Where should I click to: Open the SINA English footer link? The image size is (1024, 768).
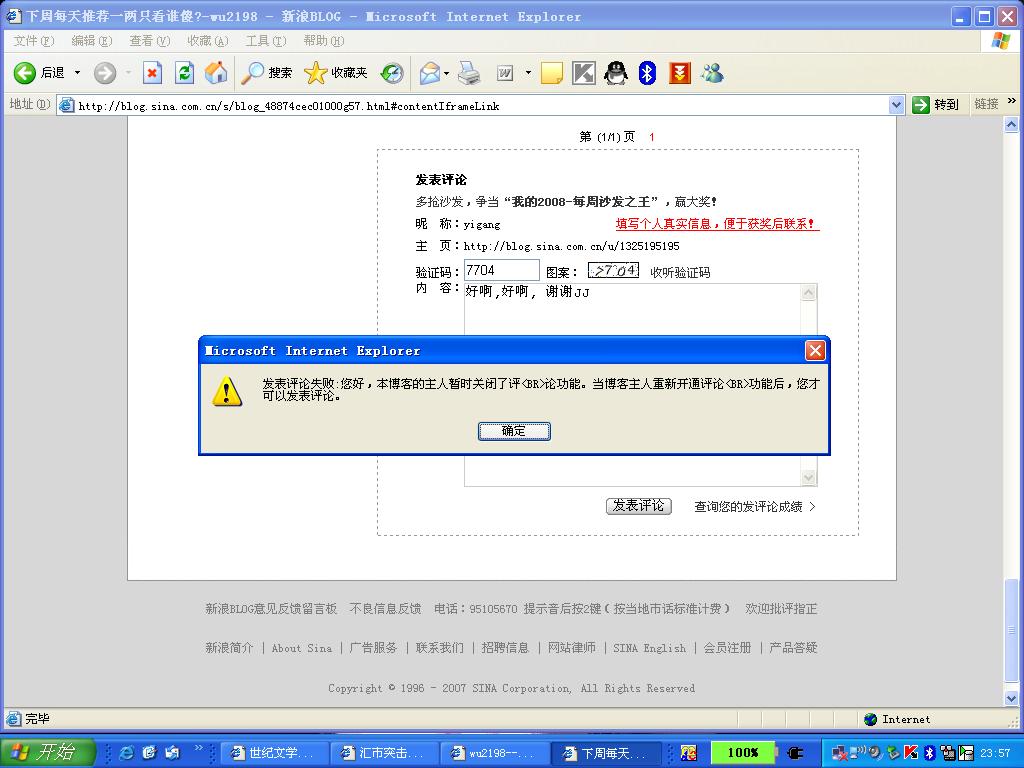click(x=649, y=648)
